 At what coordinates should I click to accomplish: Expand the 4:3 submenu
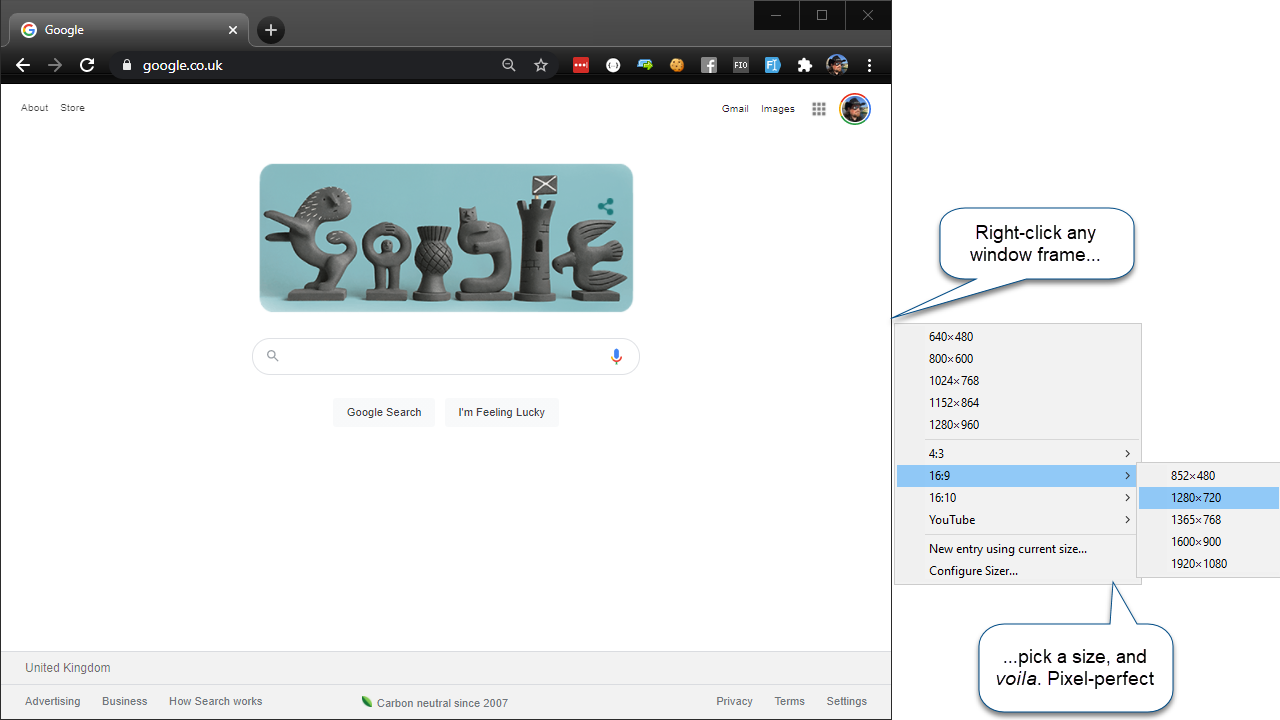pos(1018,454)
